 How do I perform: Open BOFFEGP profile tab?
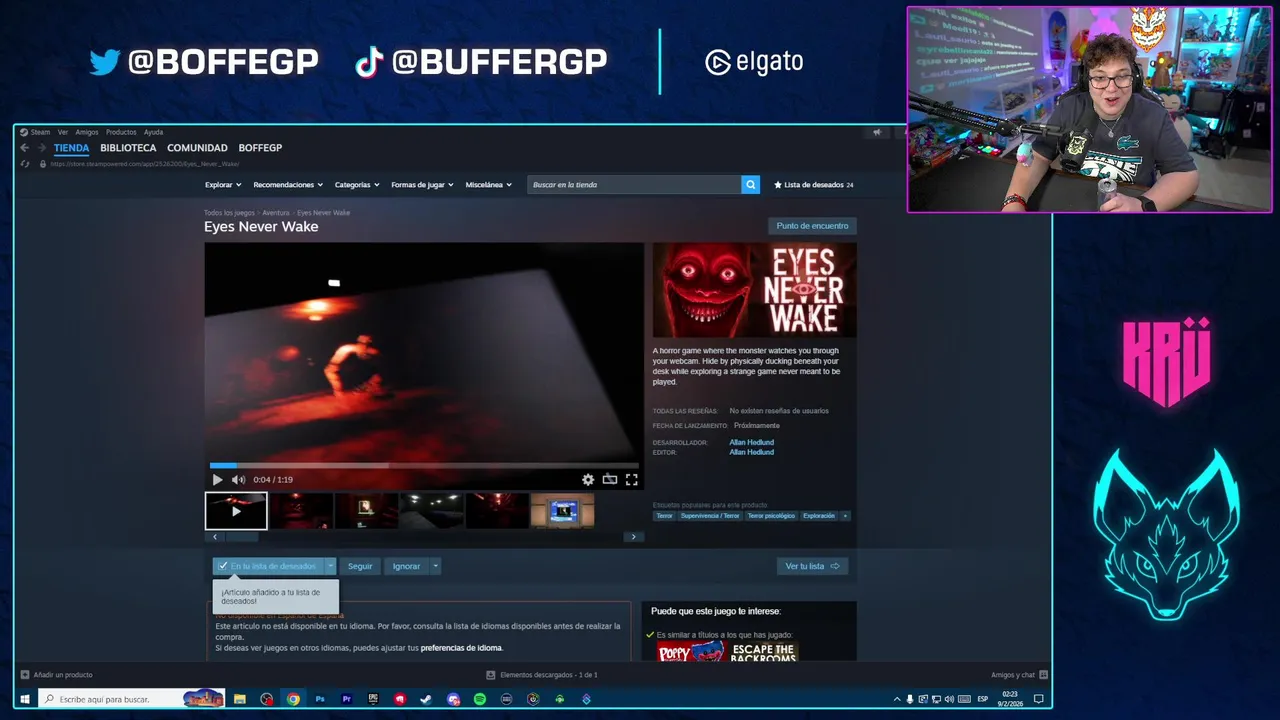coord(260,148)
